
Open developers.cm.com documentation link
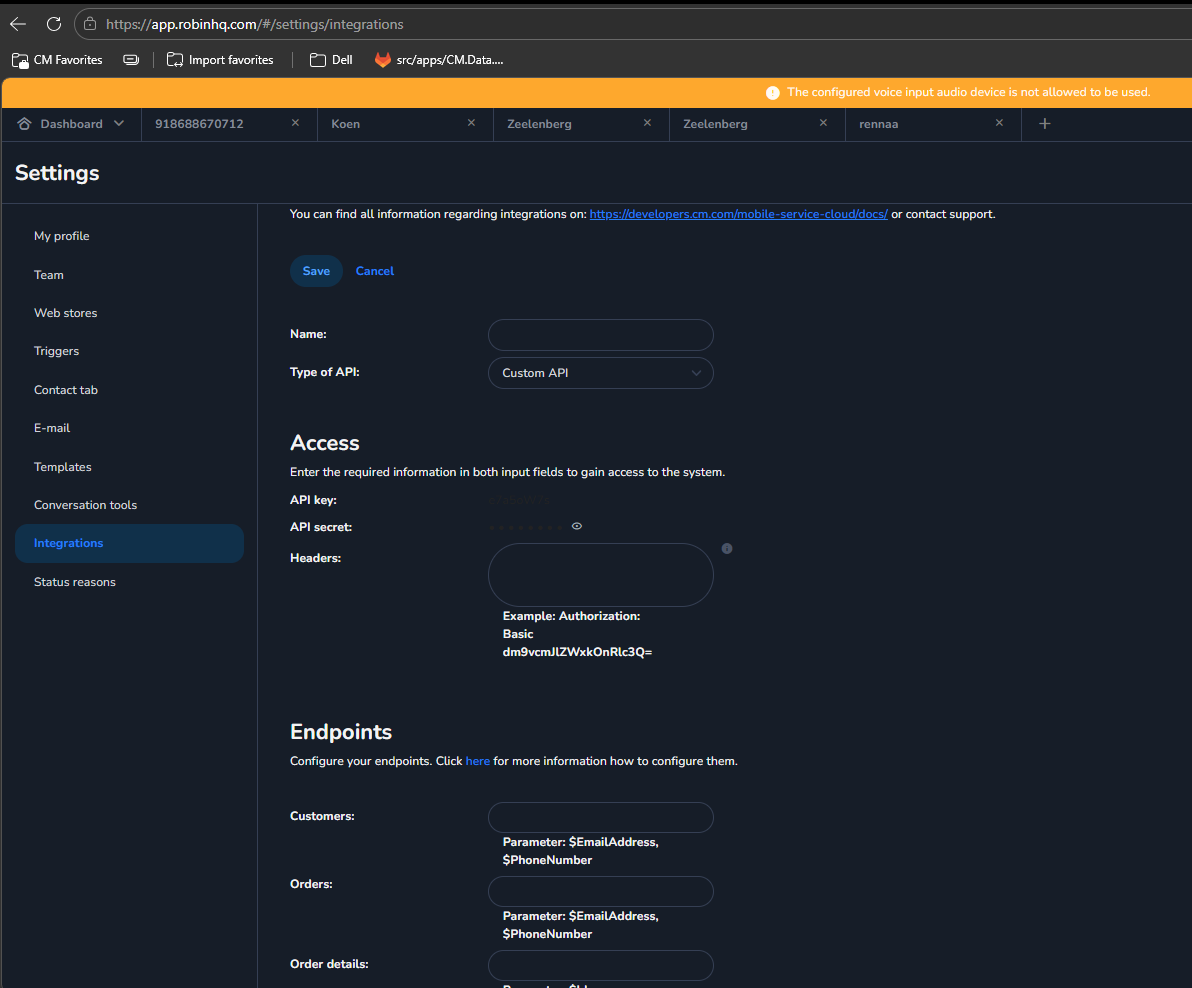[x=738, y=214]
